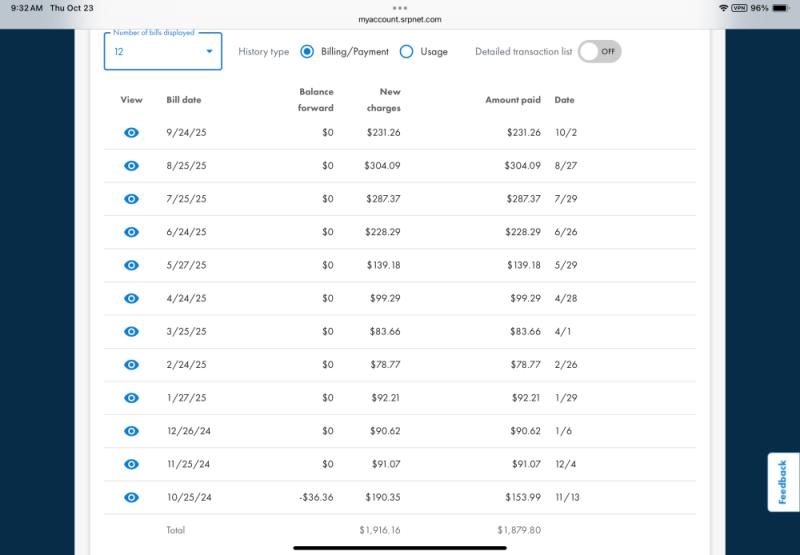
Task: Show the 2/24/25 bill with eye icon
Action: pyautogui.click(x=131, y=365)
